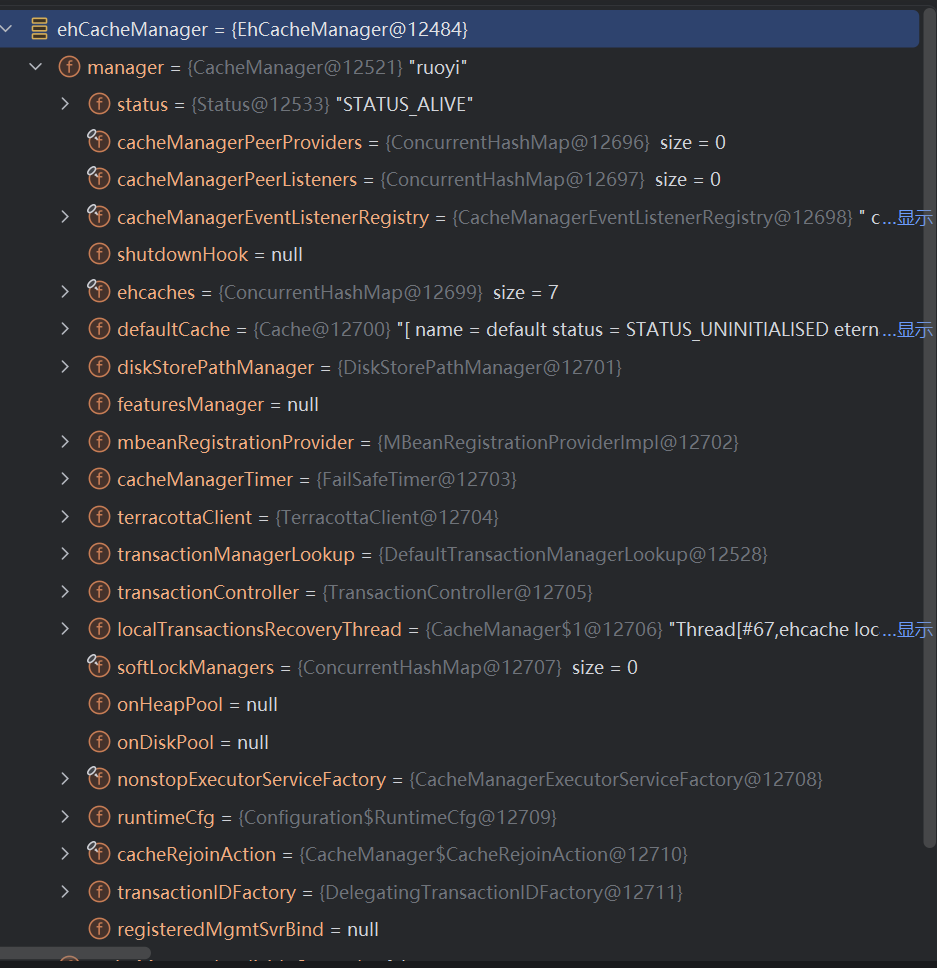
Task: Expand the ehcaches map
Action: tap(65, 291)
